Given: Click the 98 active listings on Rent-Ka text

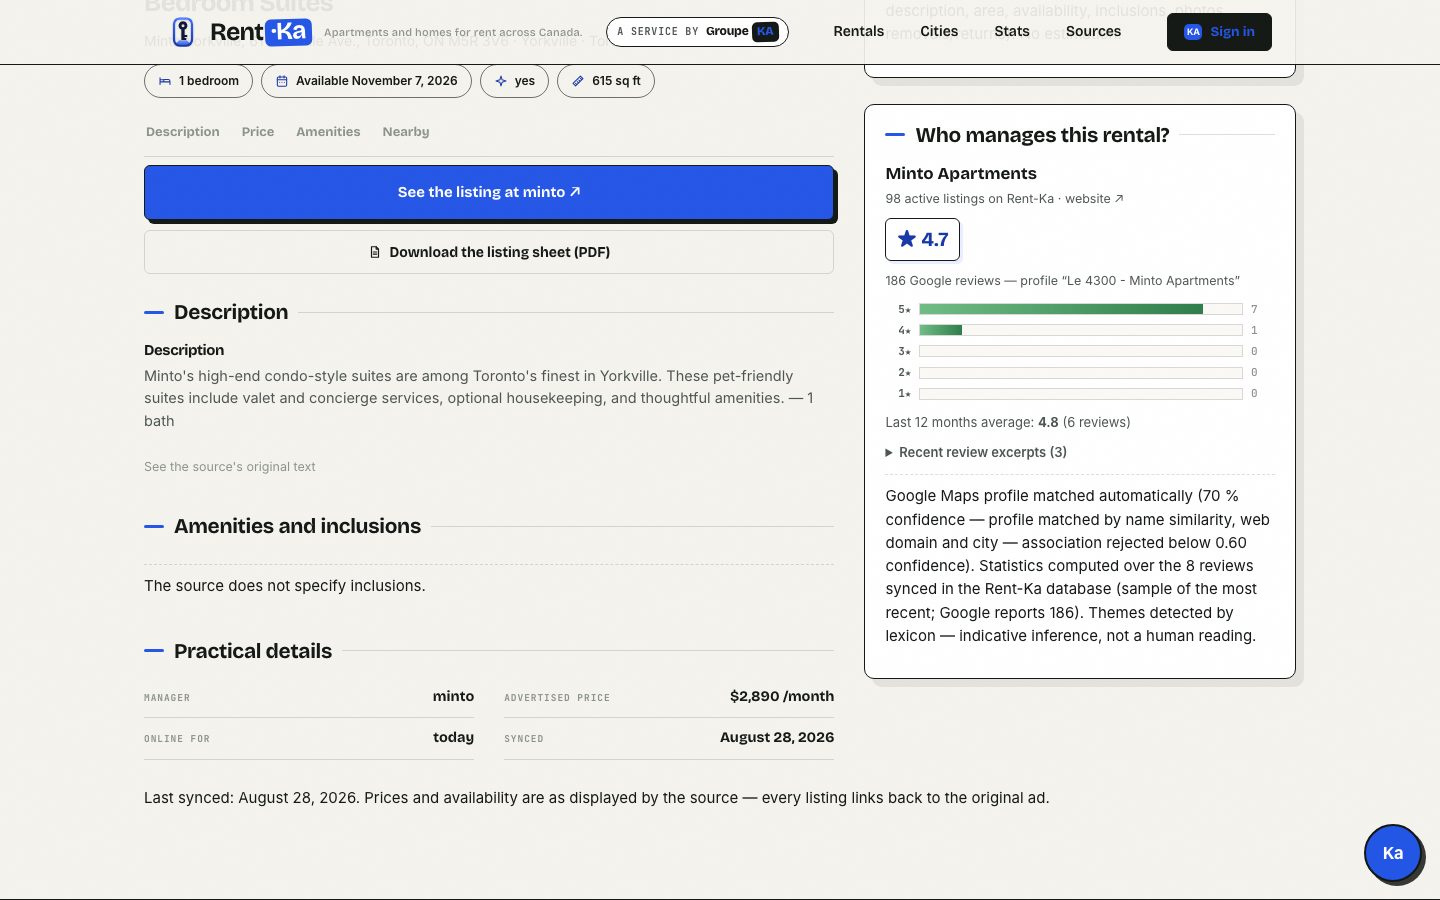Looking at the screenshot, I should [970, 199].
